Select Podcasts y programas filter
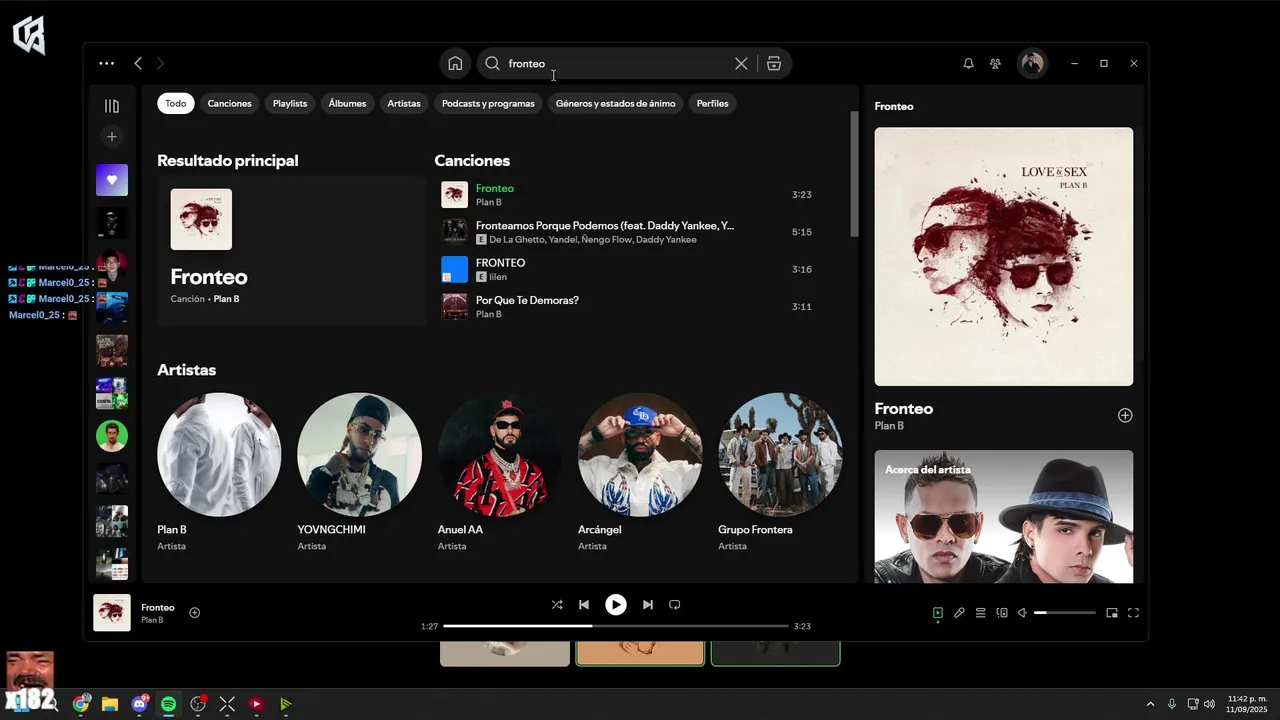This screenshot has width=1280, height=720. [488, 103]
